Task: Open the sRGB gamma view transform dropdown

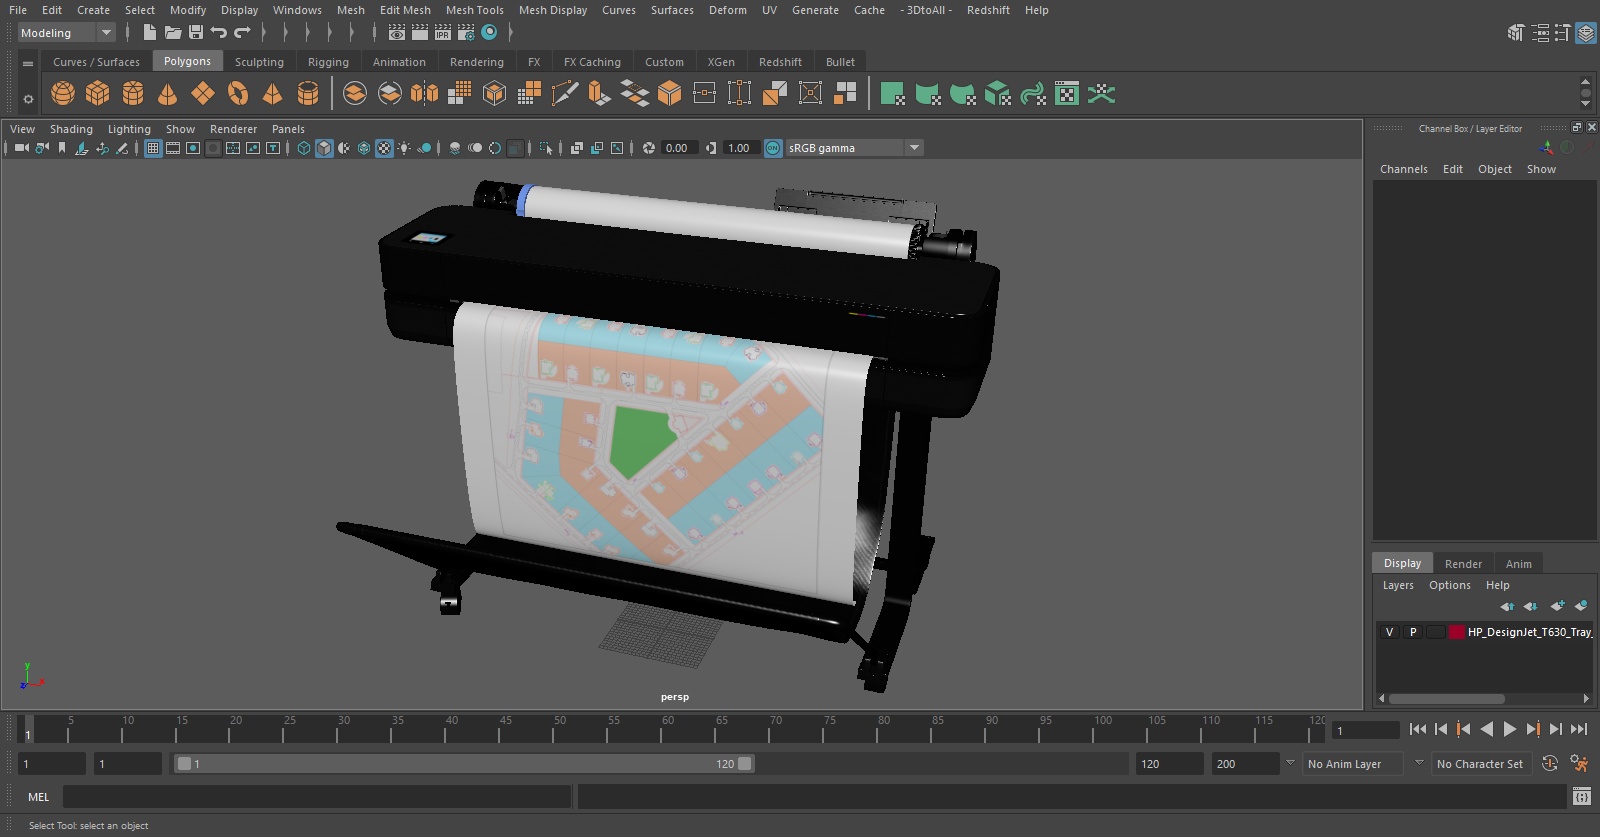Action: pos(855,148)
